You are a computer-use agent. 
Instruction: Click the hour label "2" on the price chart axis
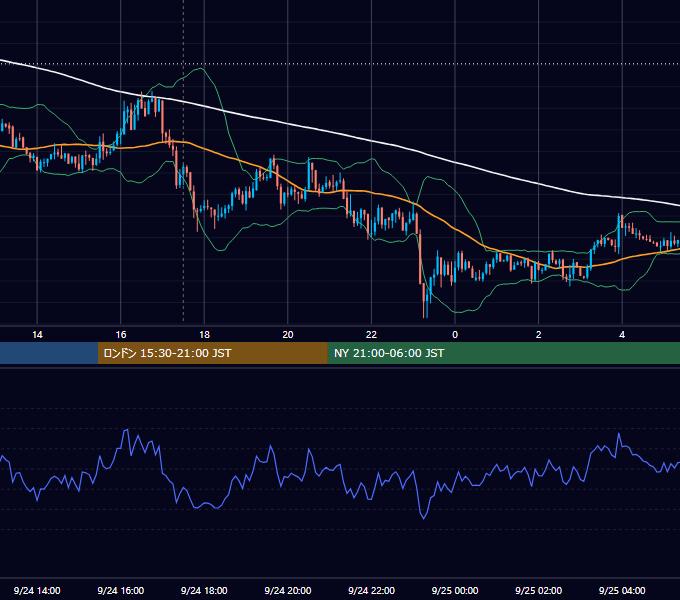coord(539,335)
